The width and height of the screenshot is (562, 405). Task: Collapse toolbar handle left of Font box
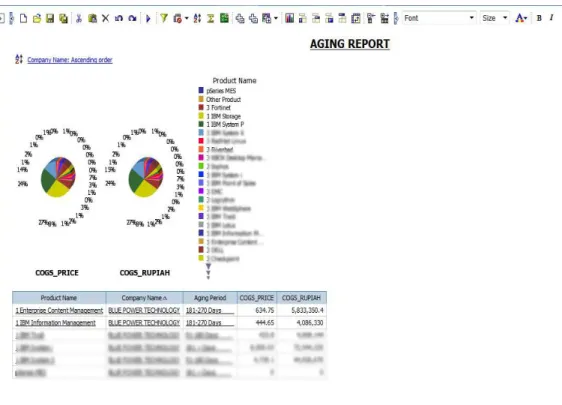click(396, 18)
